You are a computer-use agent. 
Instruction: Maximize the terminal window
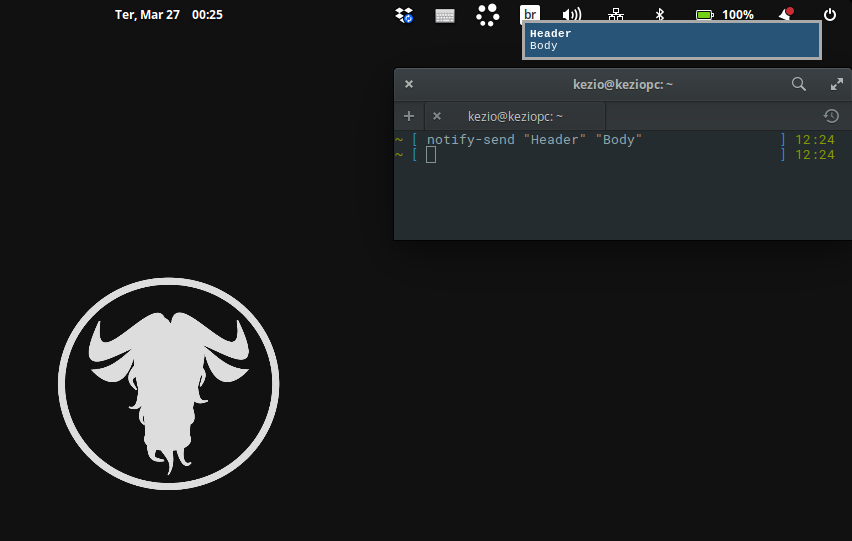[837, 84]
